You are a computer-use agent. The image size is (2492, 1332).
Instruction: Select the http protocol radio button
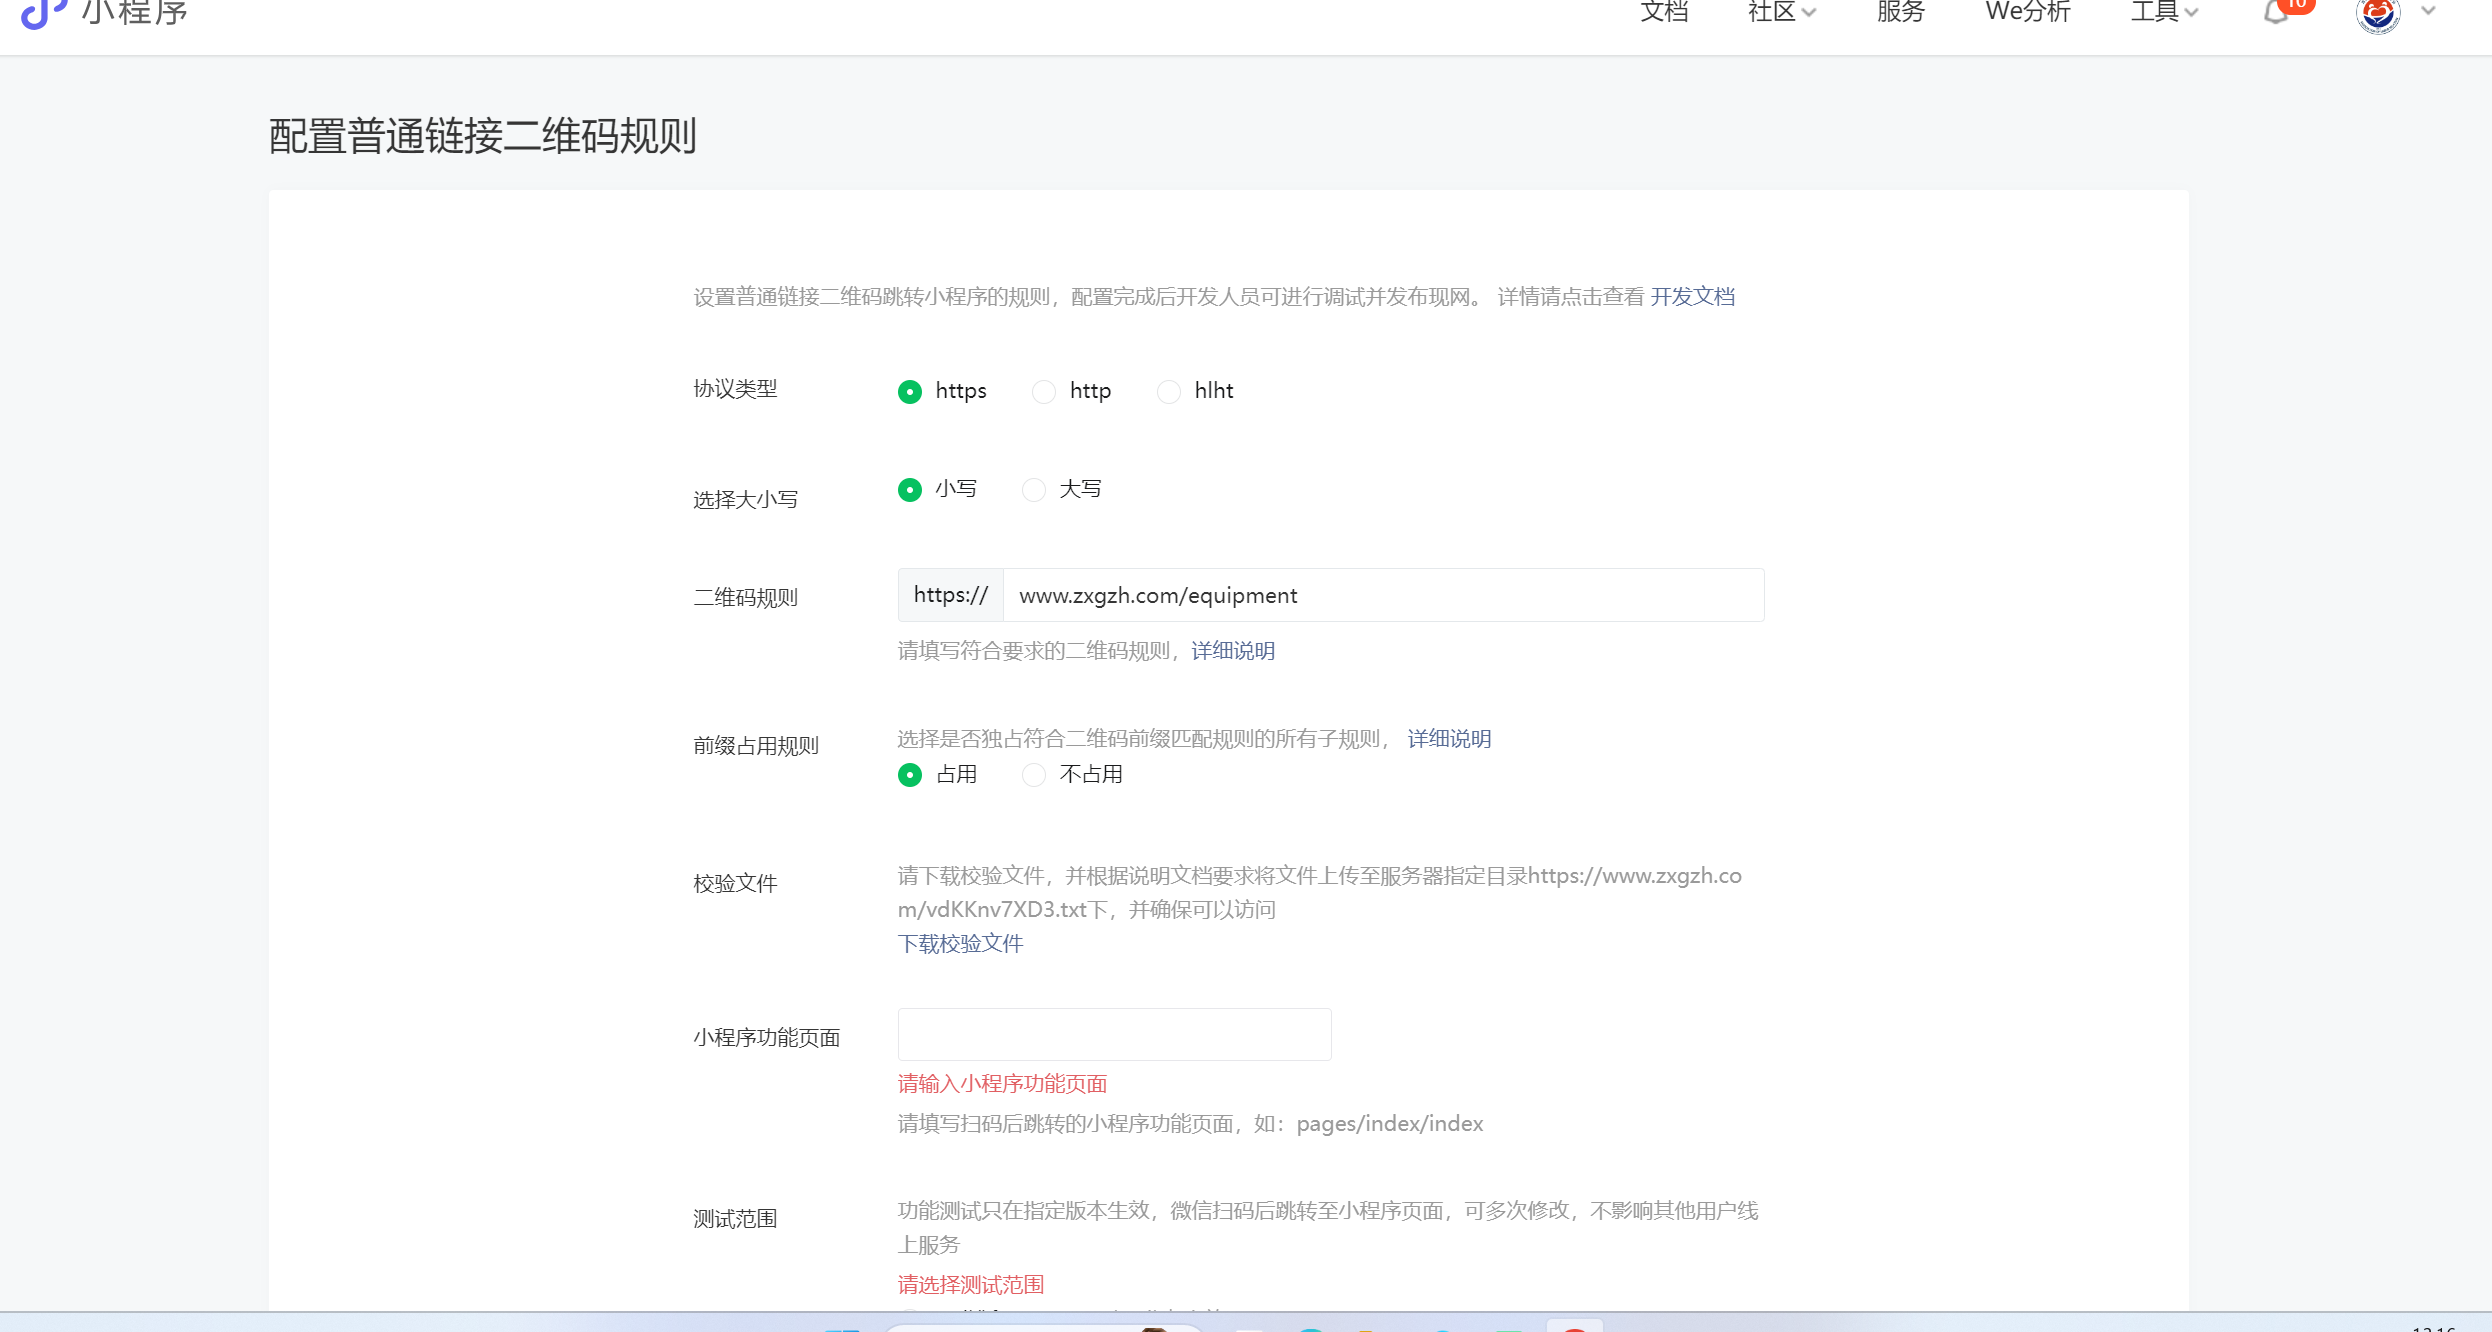tap(1044, 391)
